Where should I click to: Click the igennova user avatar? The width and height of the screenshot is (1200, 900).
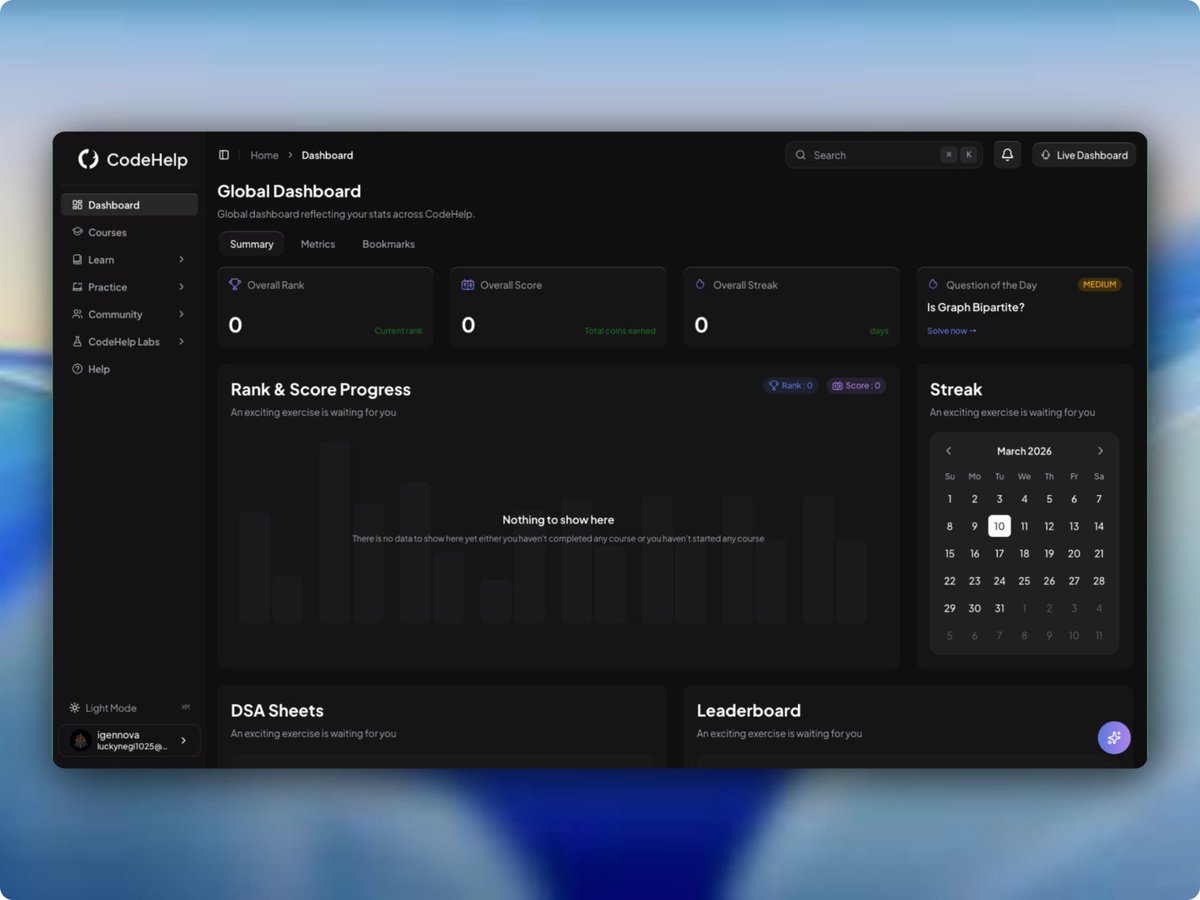(81, 740)
